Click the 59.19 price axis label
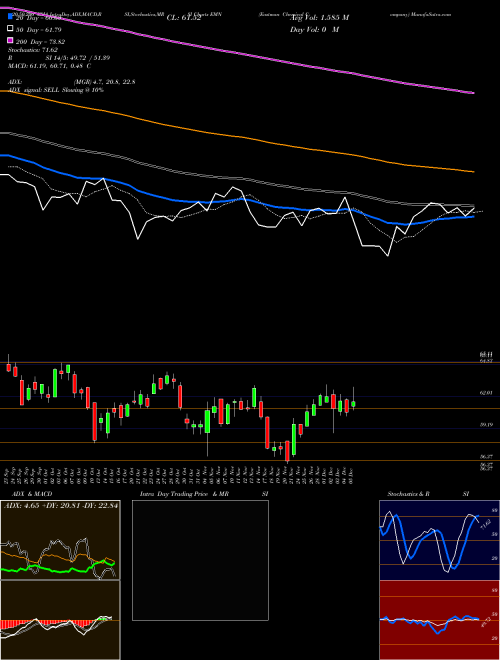The image size is (500, 660). (486, 425)
